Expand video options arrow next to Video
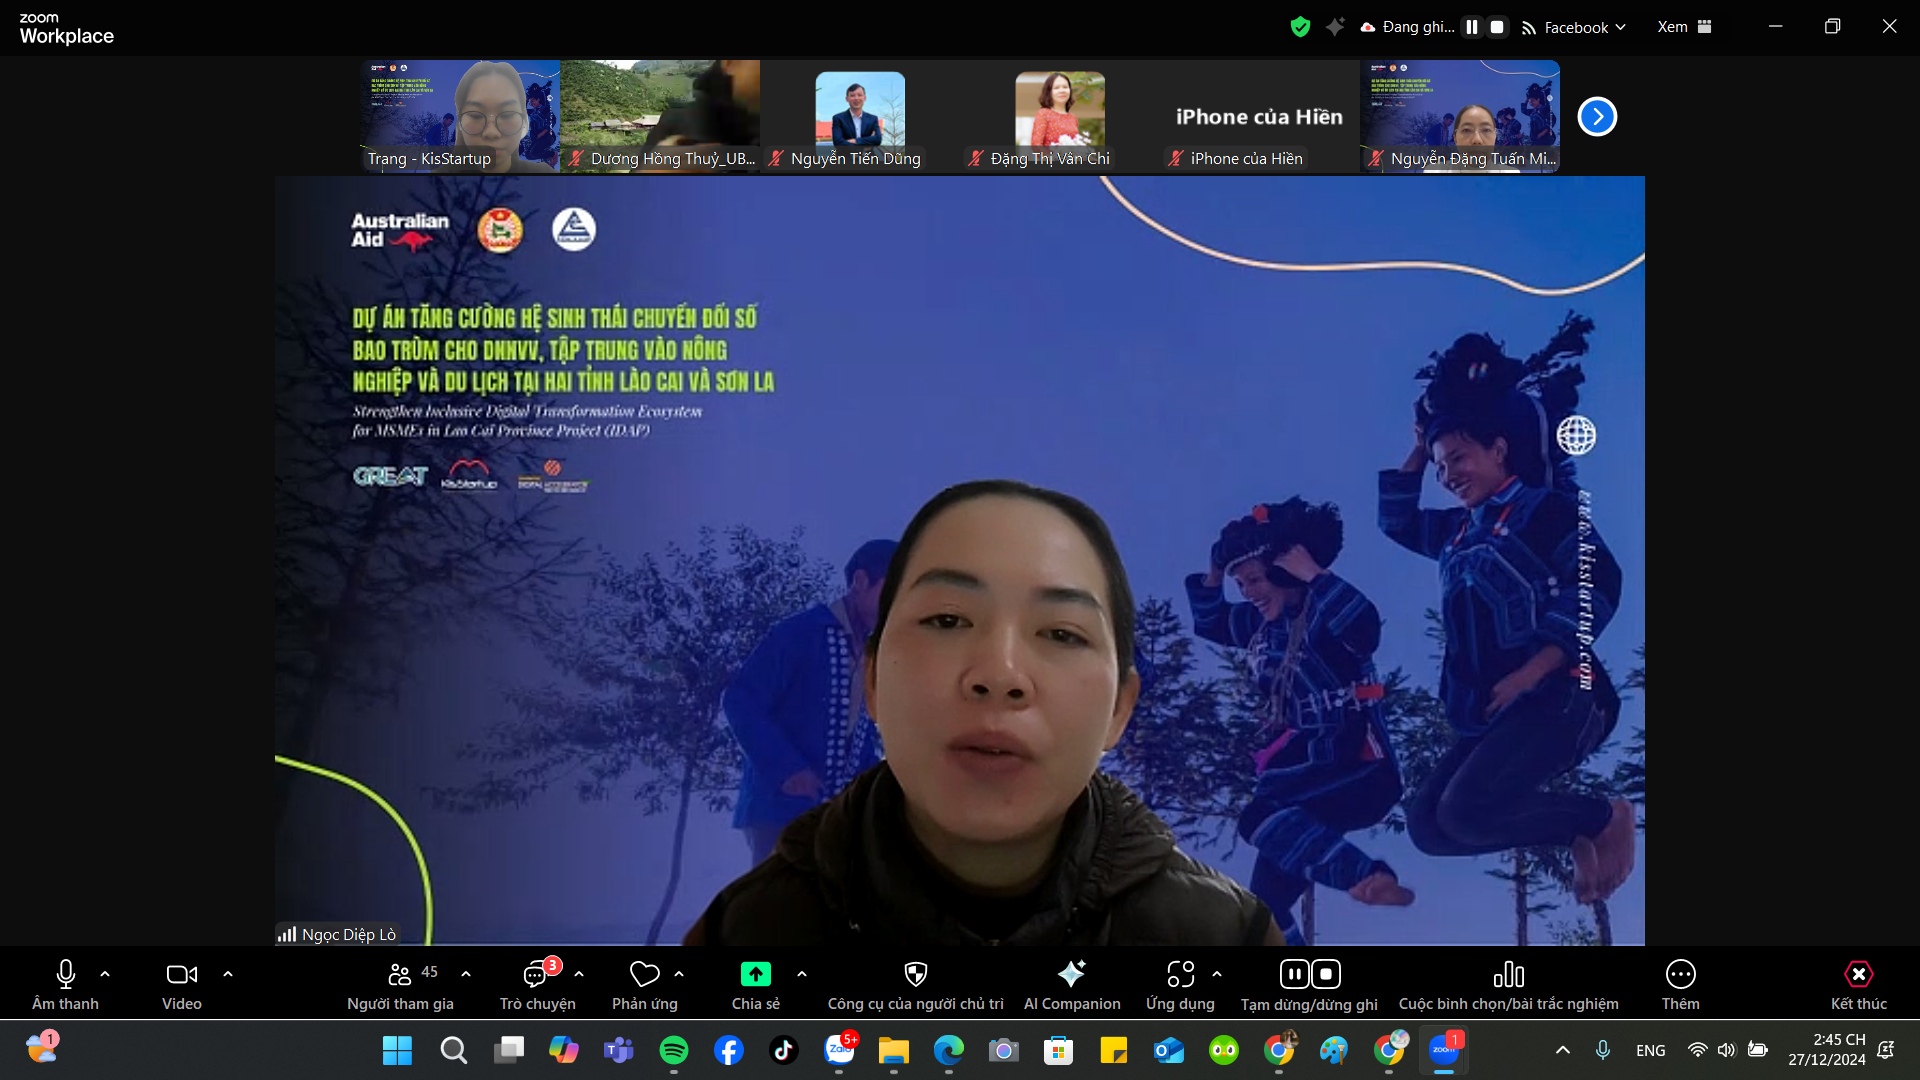This screenshot has width=1920, height=1080. pos(228,974)
